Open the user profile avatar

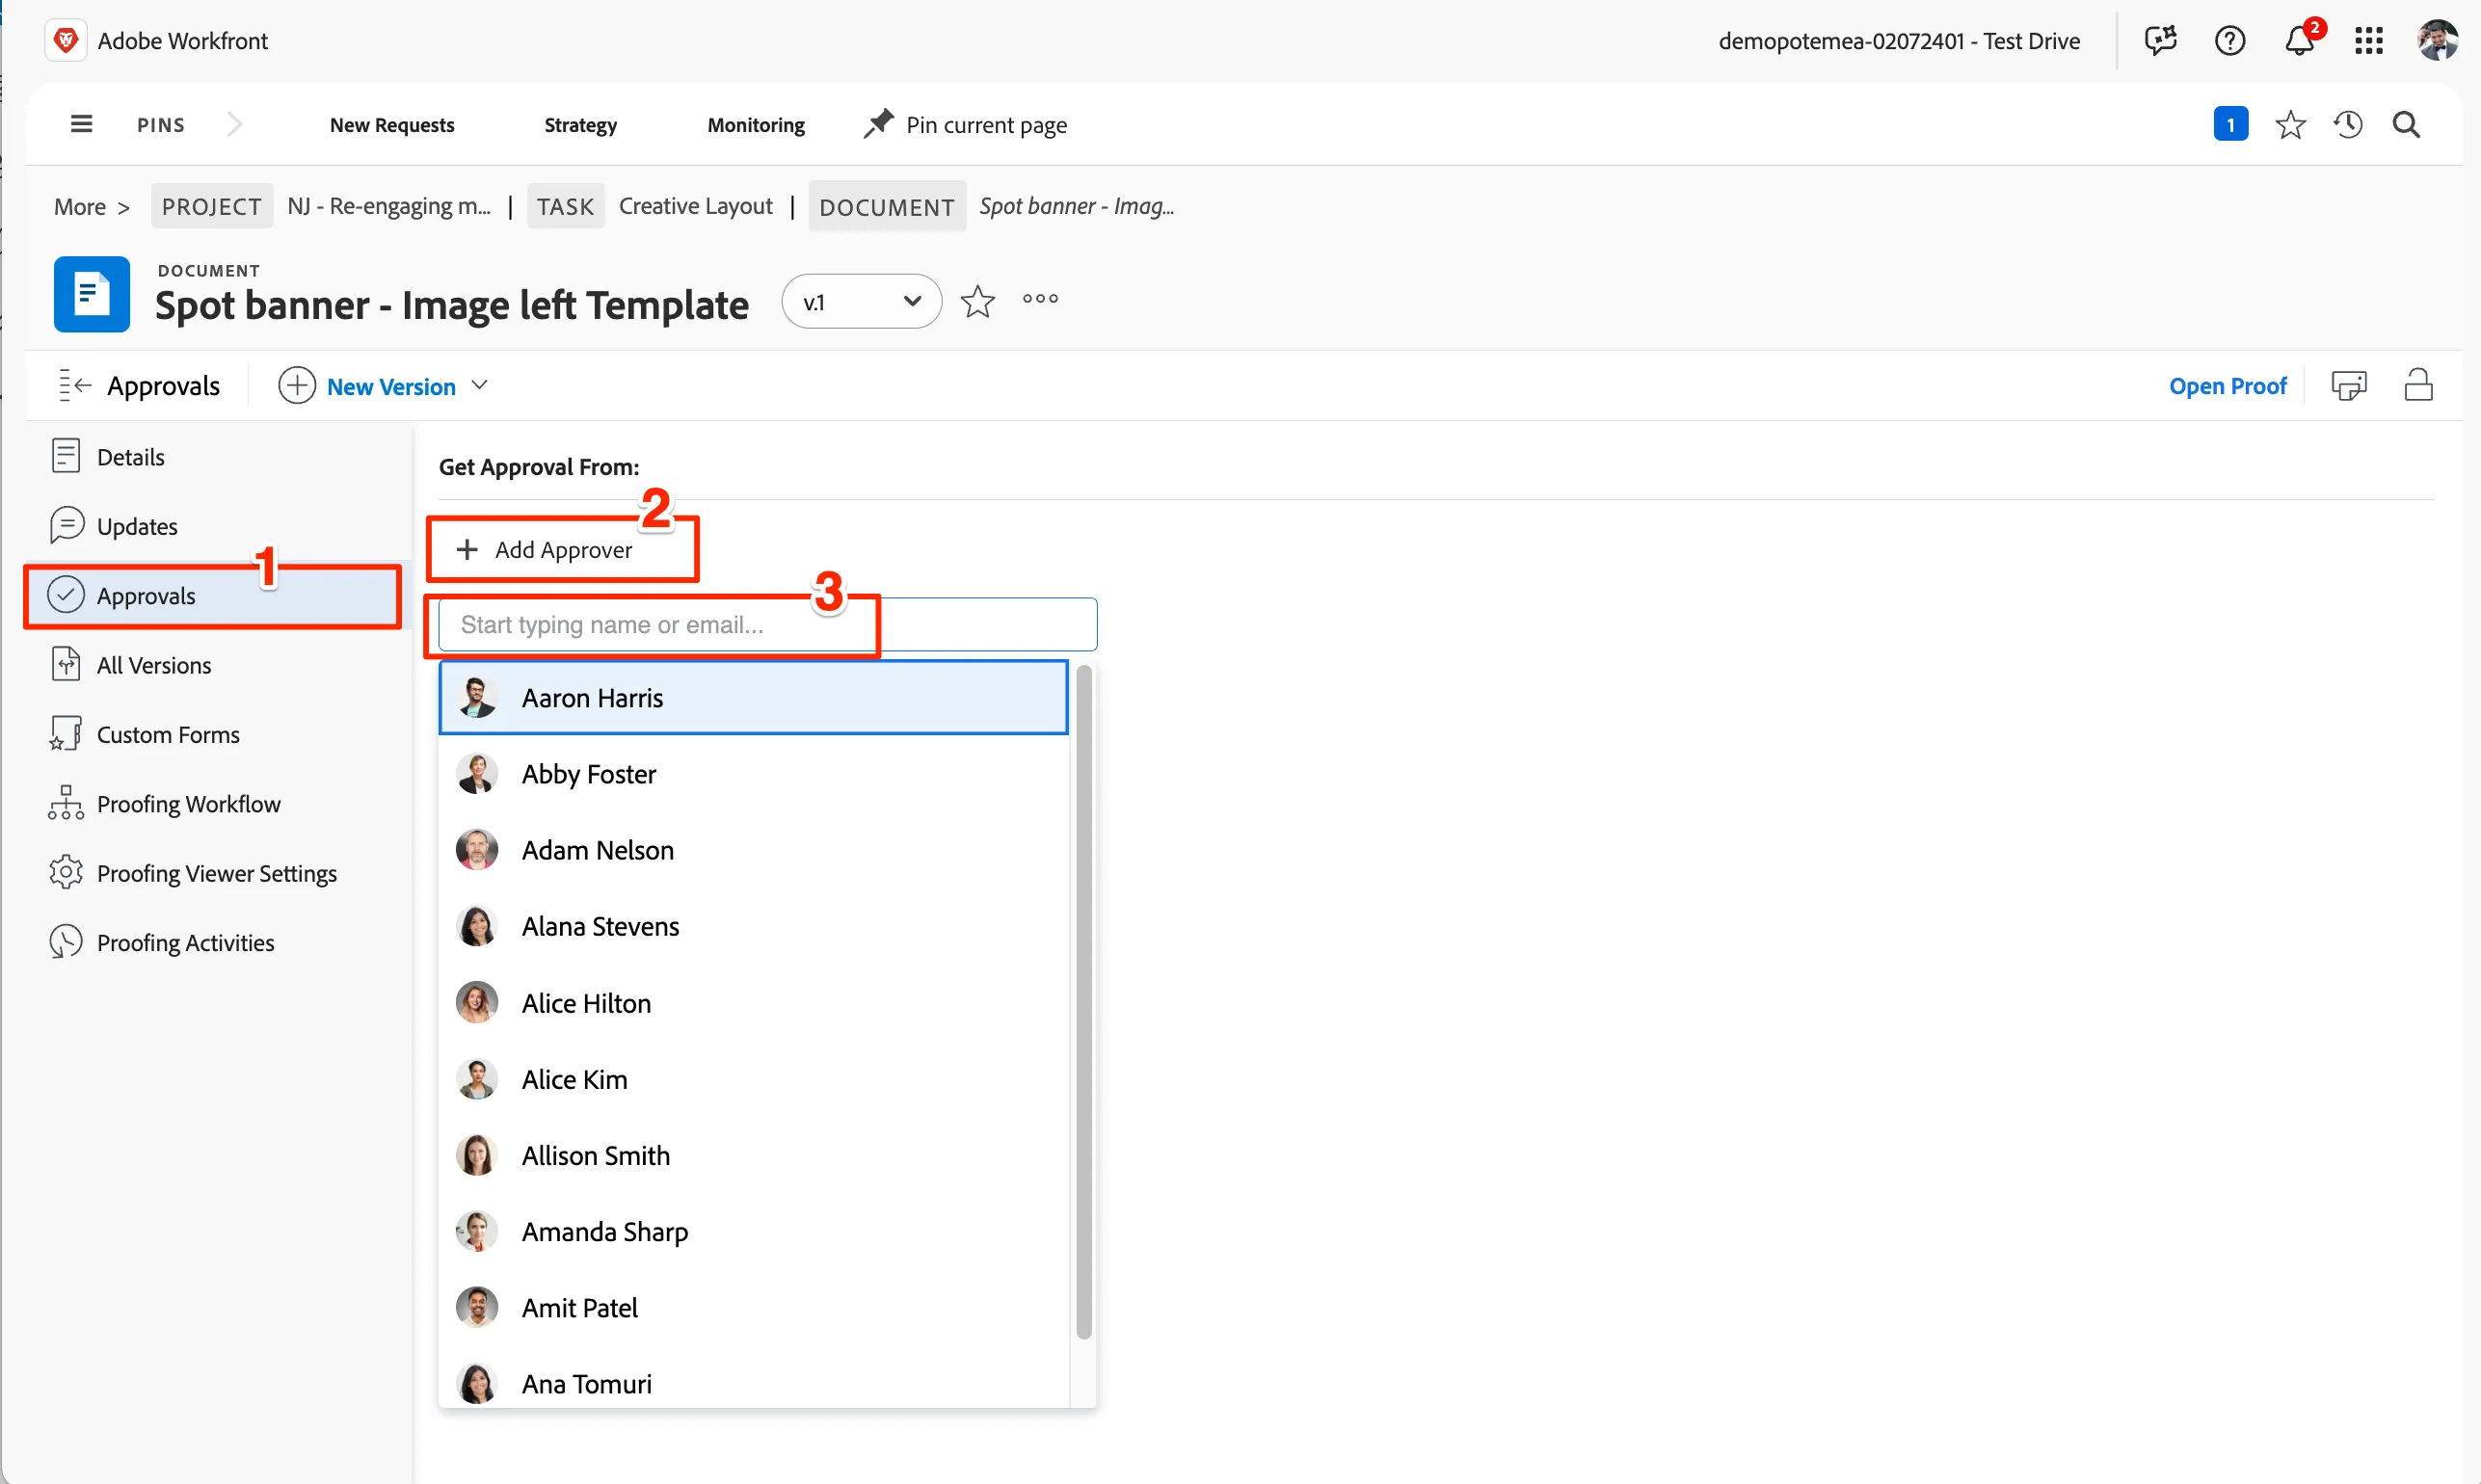pyautogui.click(x=2438, y=41)
